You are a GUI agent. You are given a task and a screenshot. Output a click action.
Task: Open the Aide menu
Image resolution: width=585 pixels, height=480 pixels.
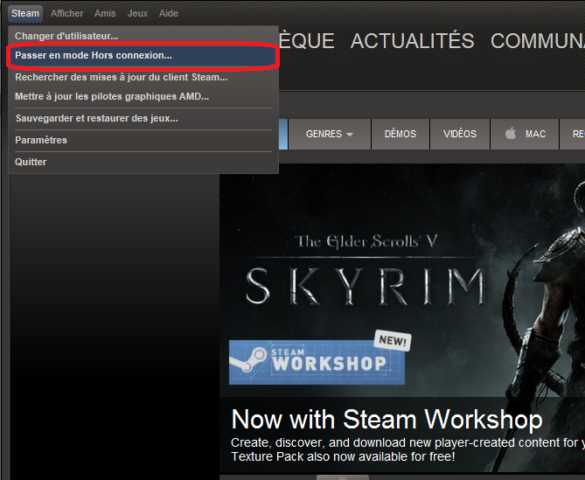tap(169, 13)
